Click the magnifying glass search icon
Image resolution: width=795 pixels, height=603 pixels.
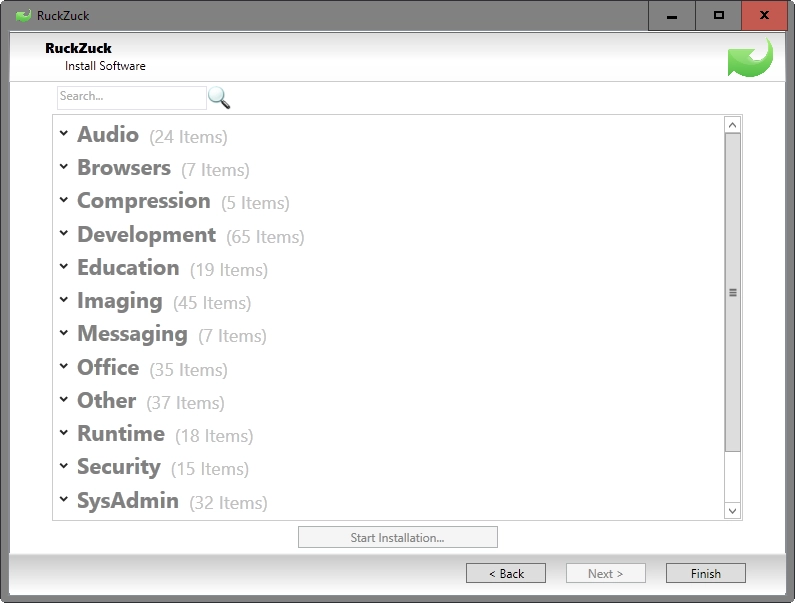coord(219,97)
